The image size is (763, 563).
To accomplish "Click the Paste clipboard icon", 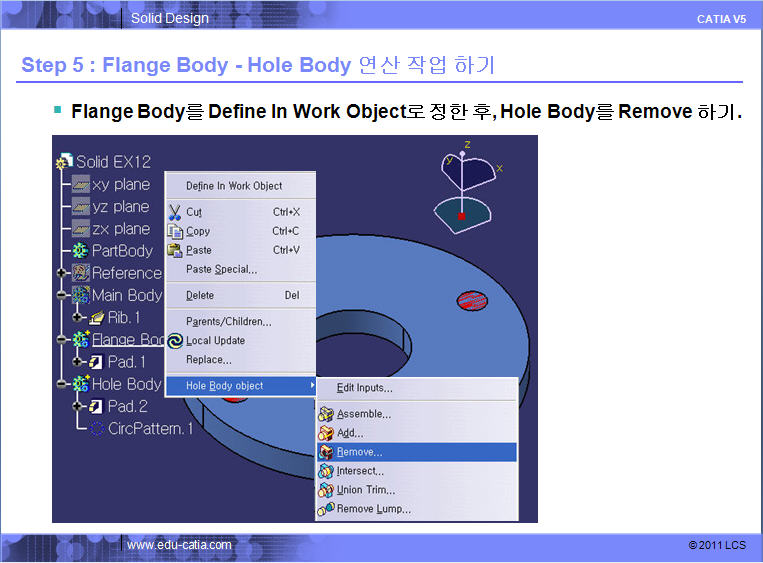I will (175, 250).
